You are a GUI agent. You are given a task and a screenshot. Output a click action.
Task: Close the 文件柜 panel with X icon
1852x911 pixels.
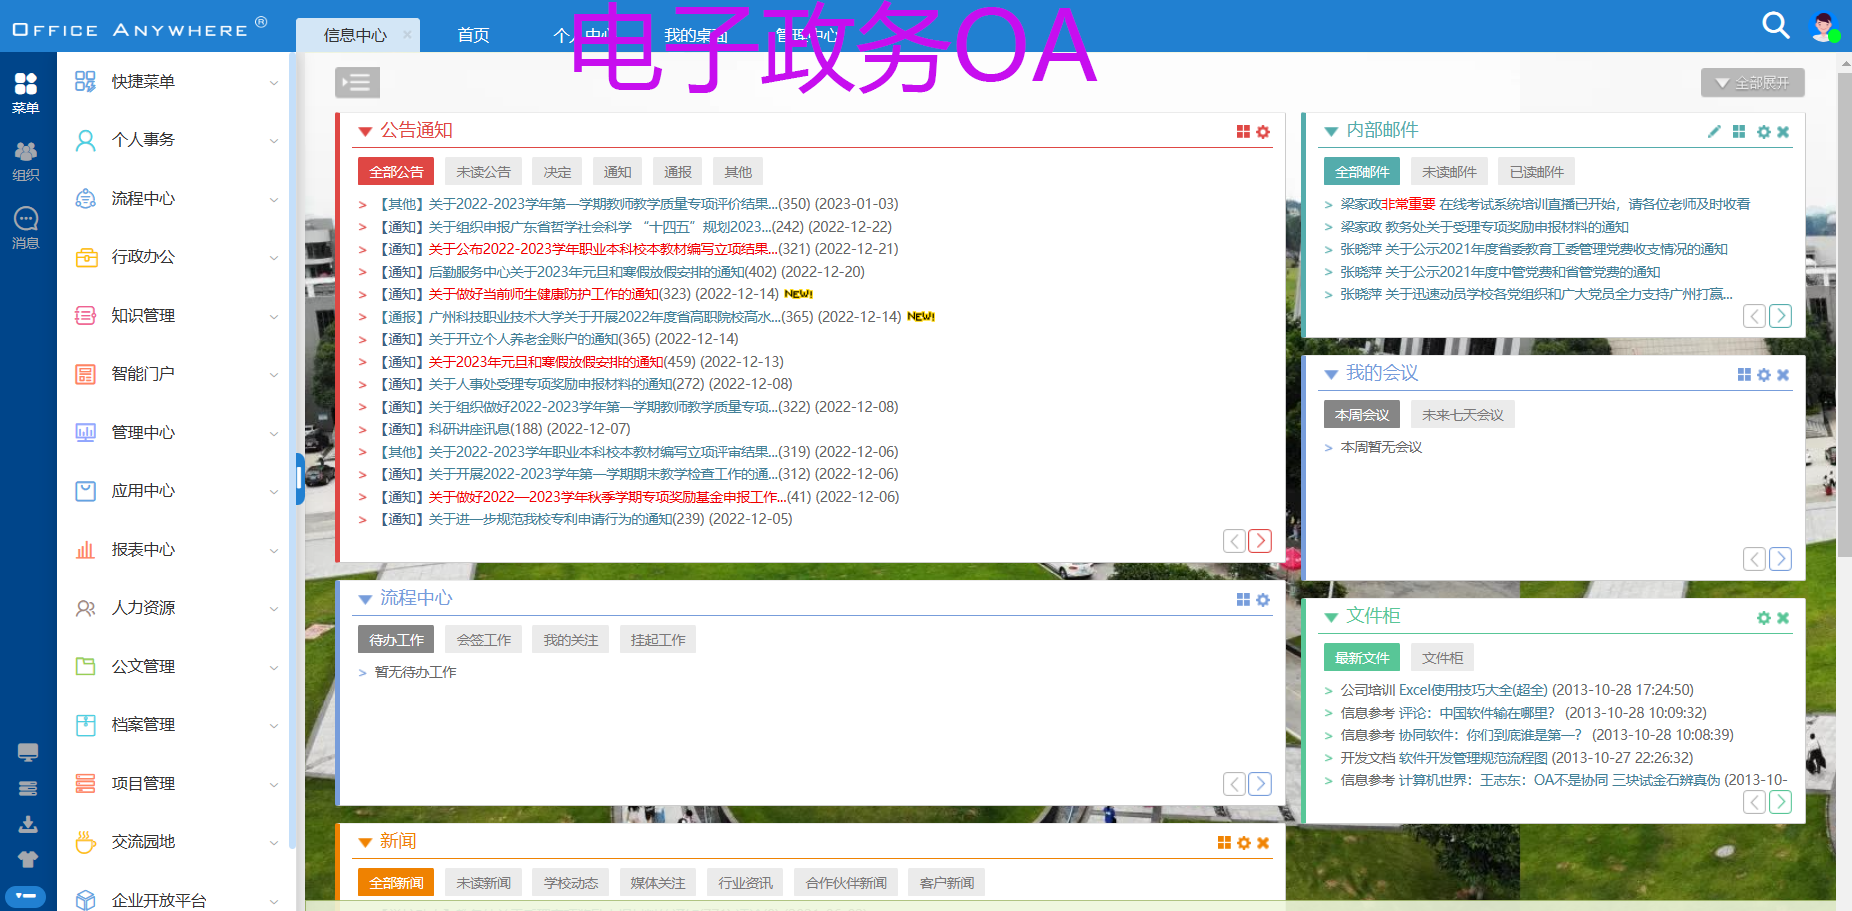1783,618
